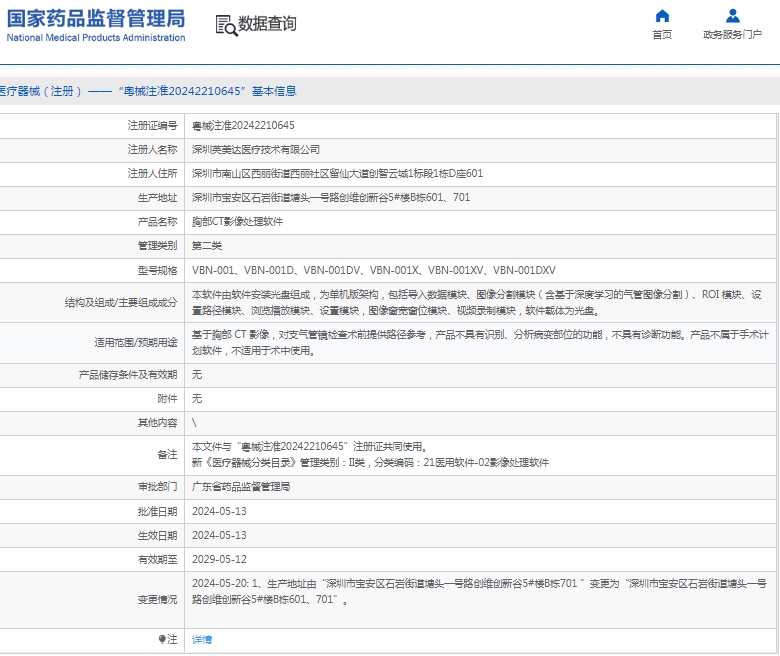Image resolution: width=780 pixels, height=656 pixels.
Task: Select the 备注 remarks text
Action: pyautogui.click(x=370, y=455)
